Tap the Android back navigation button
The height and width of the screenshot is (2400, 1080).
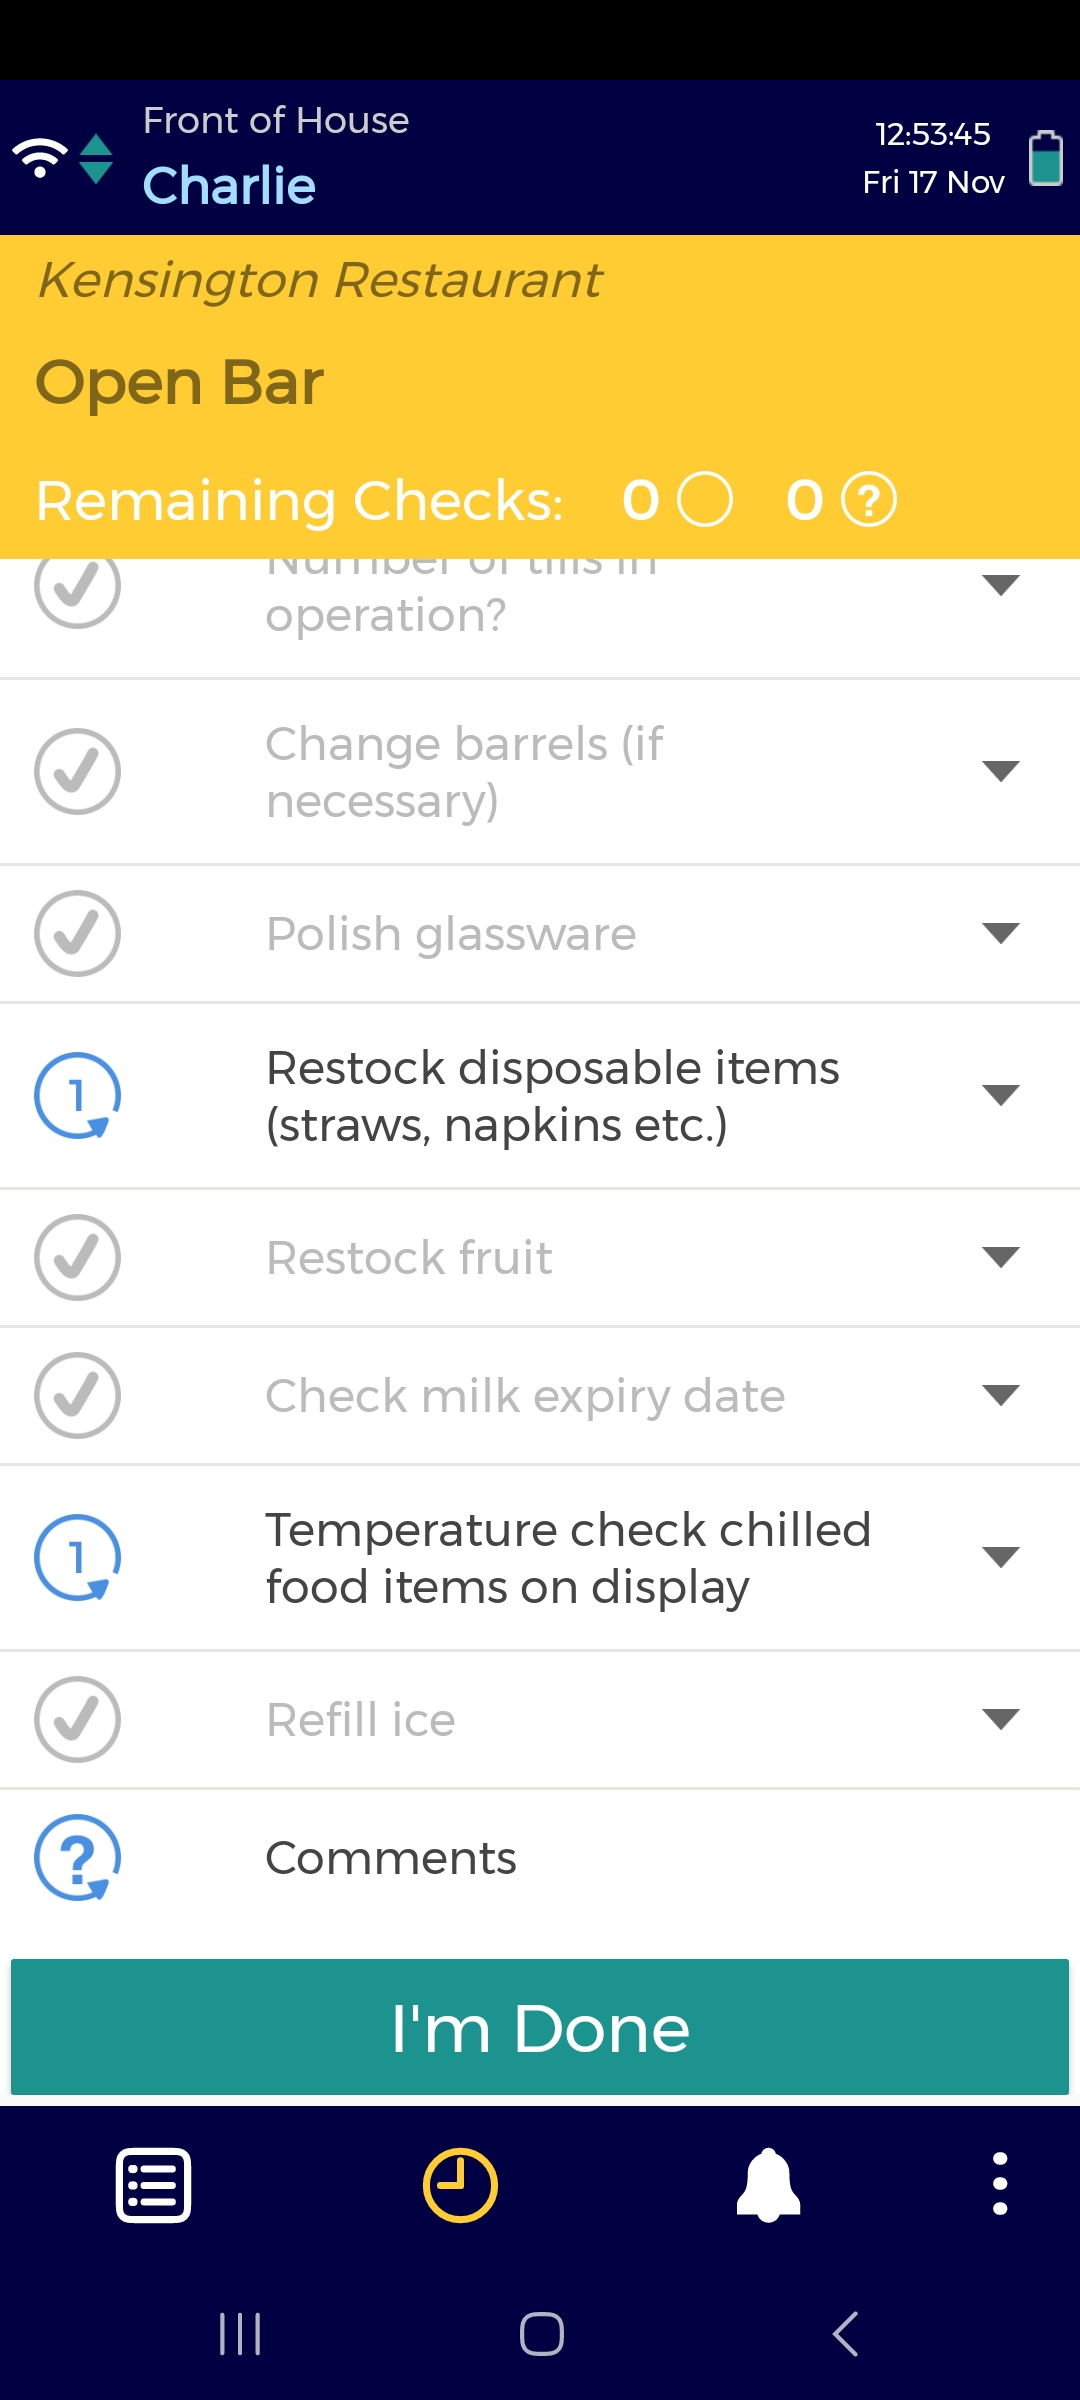(845, 2335)
